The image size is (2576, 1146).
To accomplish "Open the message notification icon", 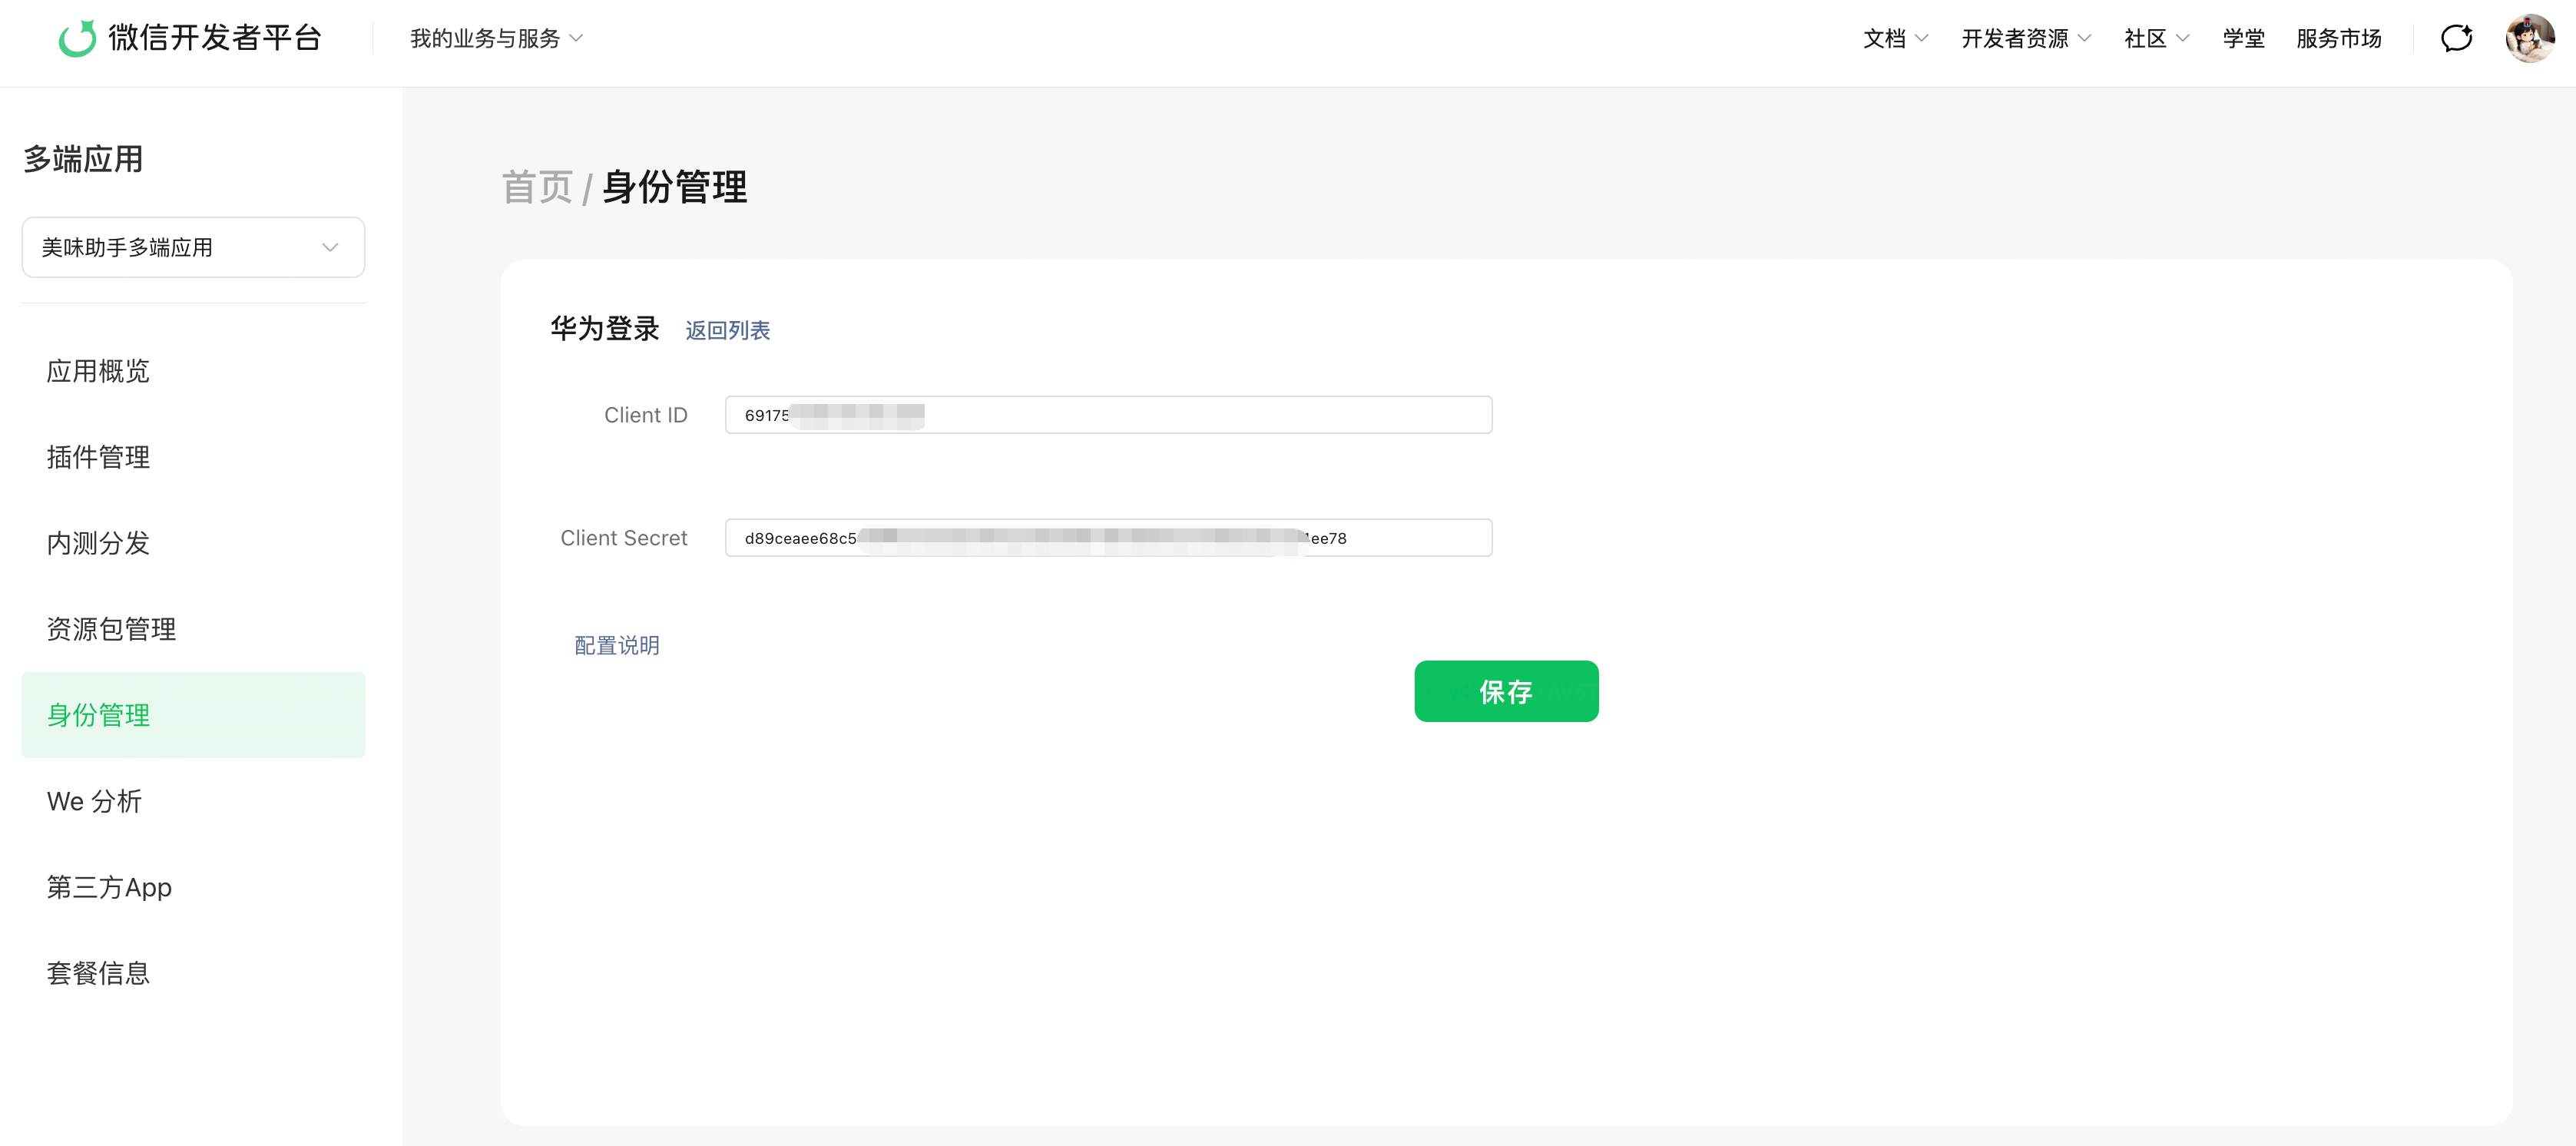I will point(2456,38).
